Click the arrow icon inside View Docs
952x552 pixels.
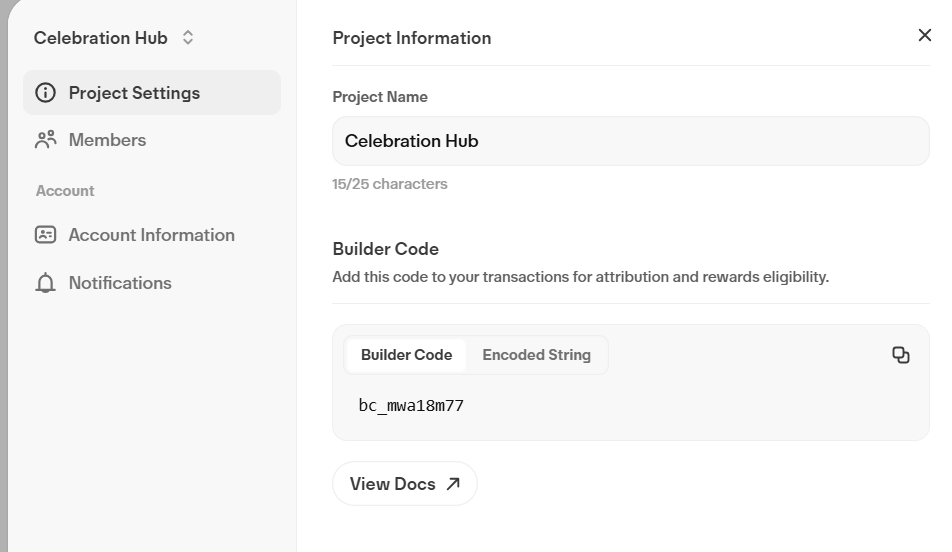click(x=453, y=484)
